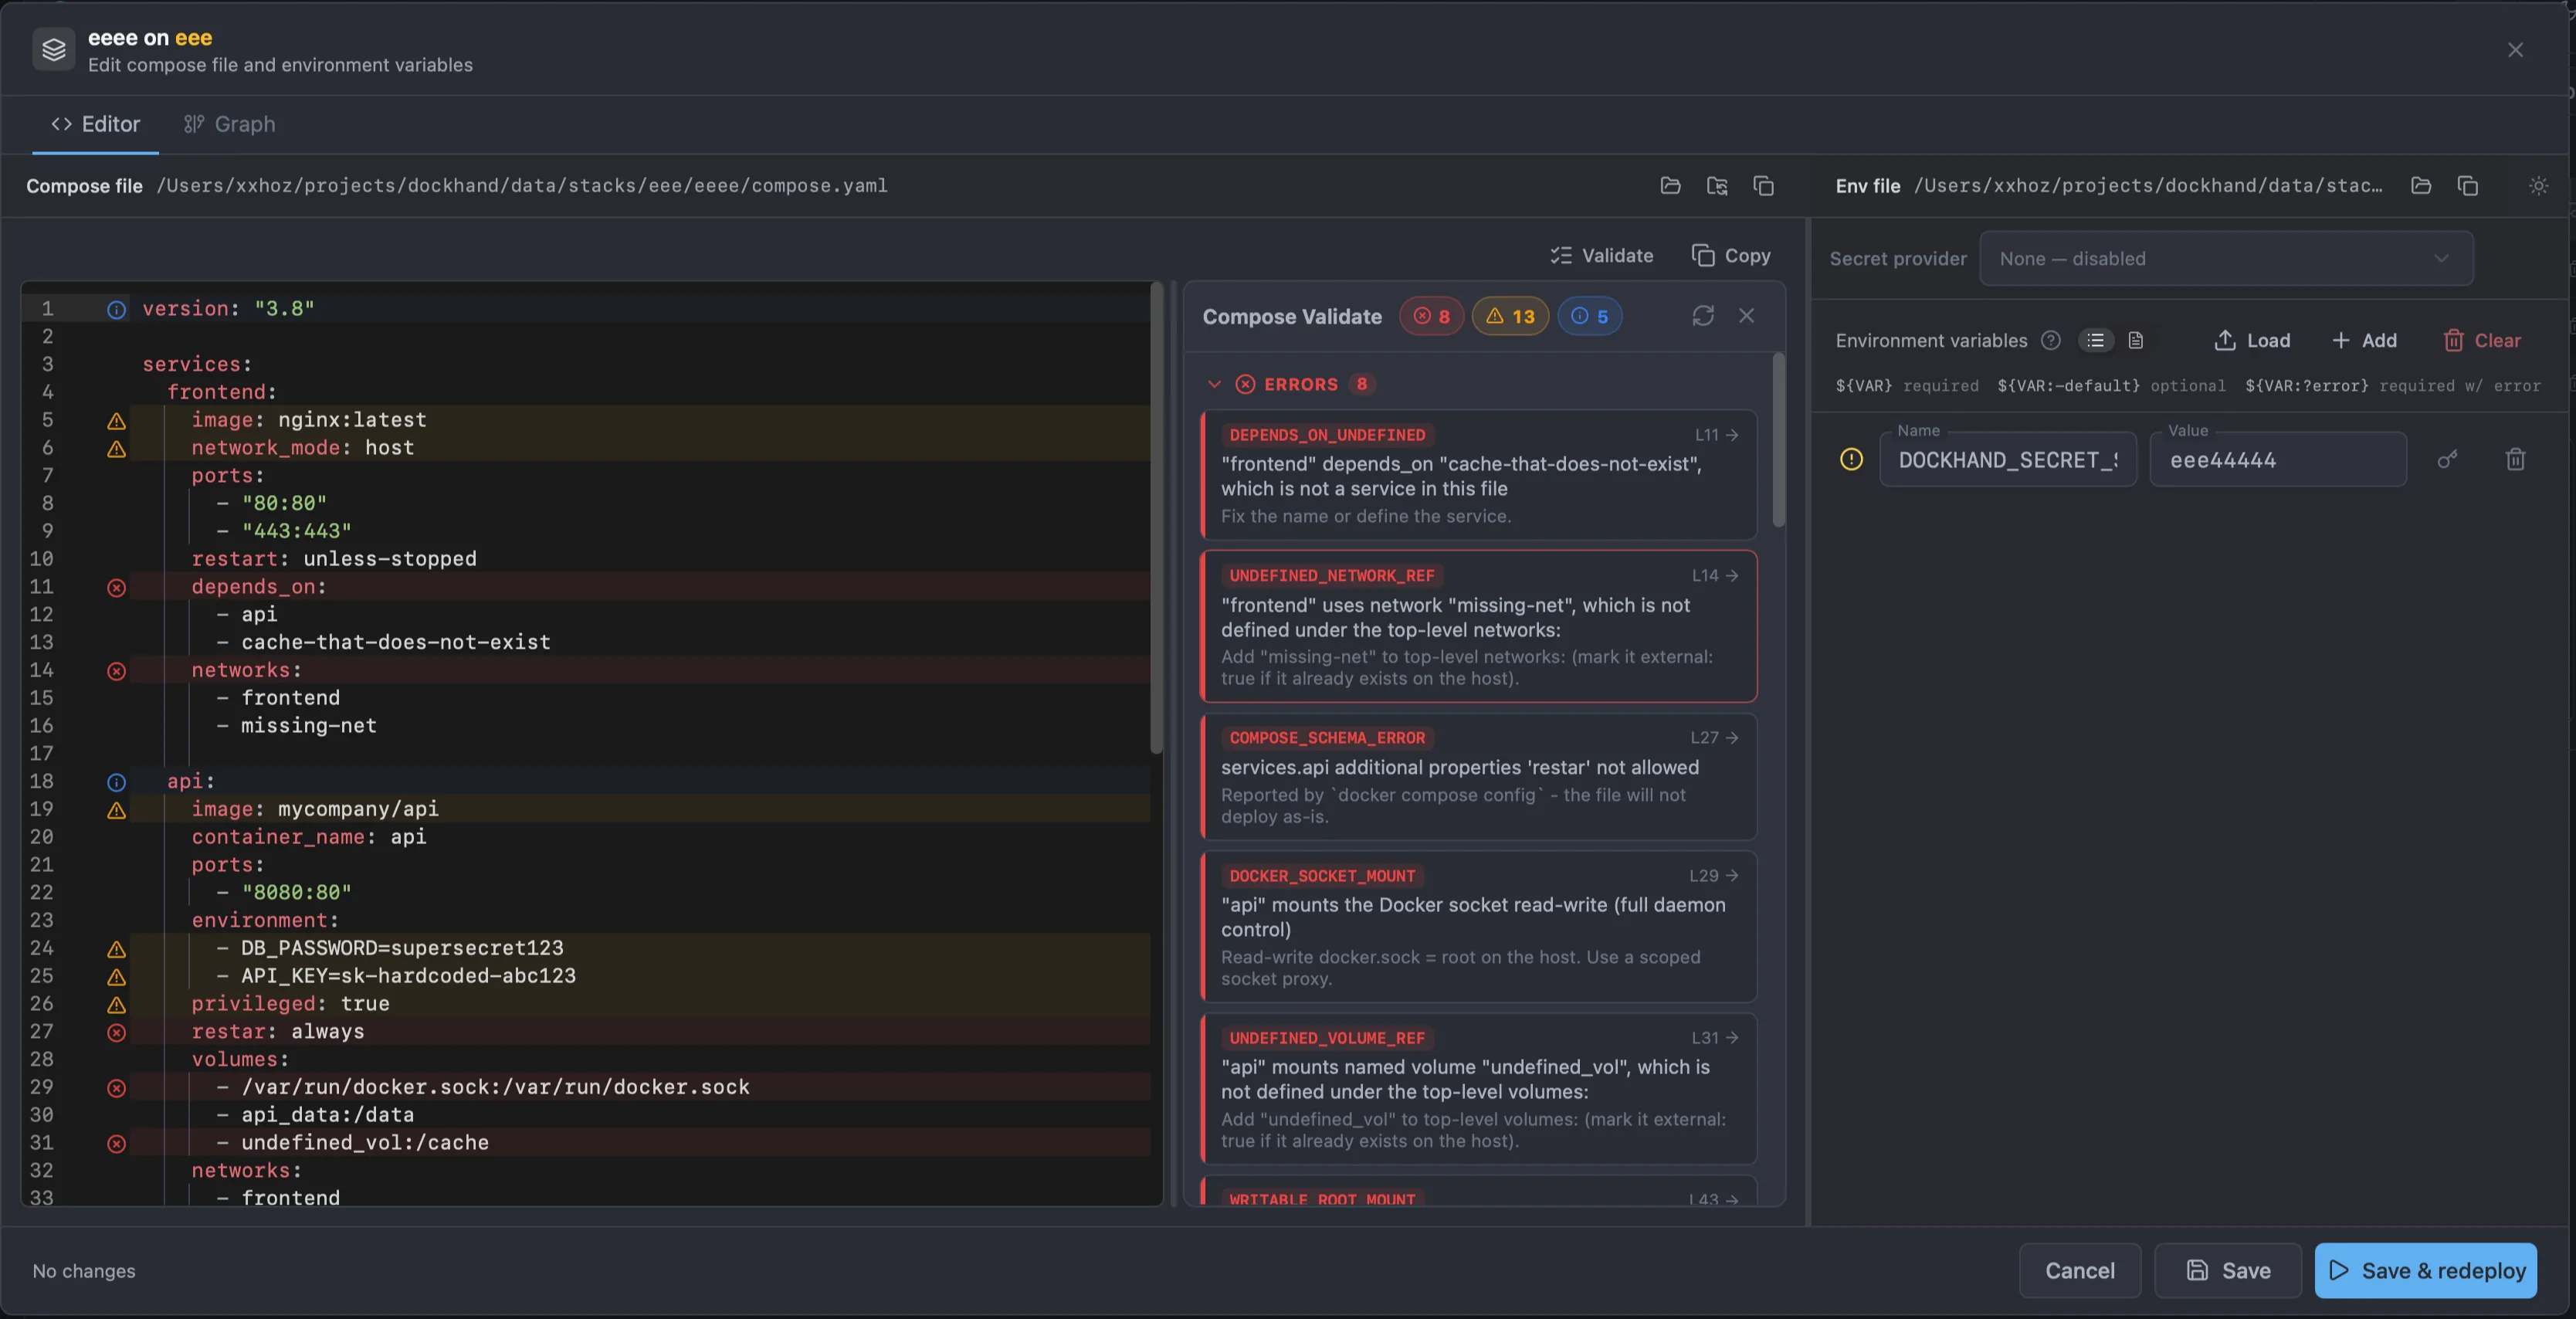2576x1319 pixels.
Task: Jump to L14 from UNDEFINED_NETWORK_REF card
Action: click(x=1716, y=576)
